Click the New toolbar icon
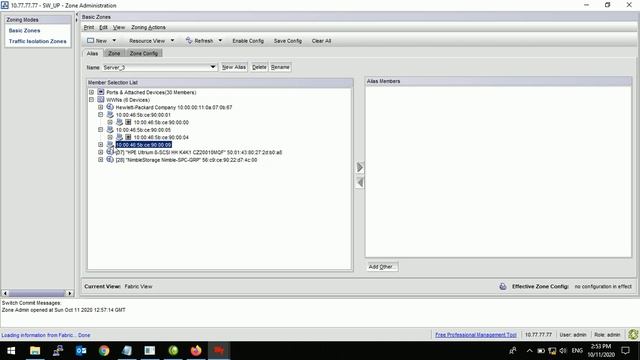 (91, 40)
